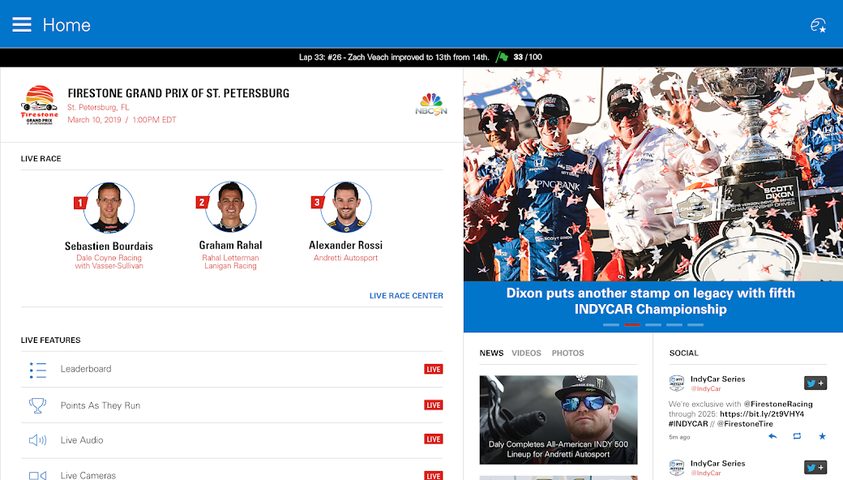843x480 pixels.
Task: Click first IndyCar Series avatar in Social
Action: coord(676,383)
